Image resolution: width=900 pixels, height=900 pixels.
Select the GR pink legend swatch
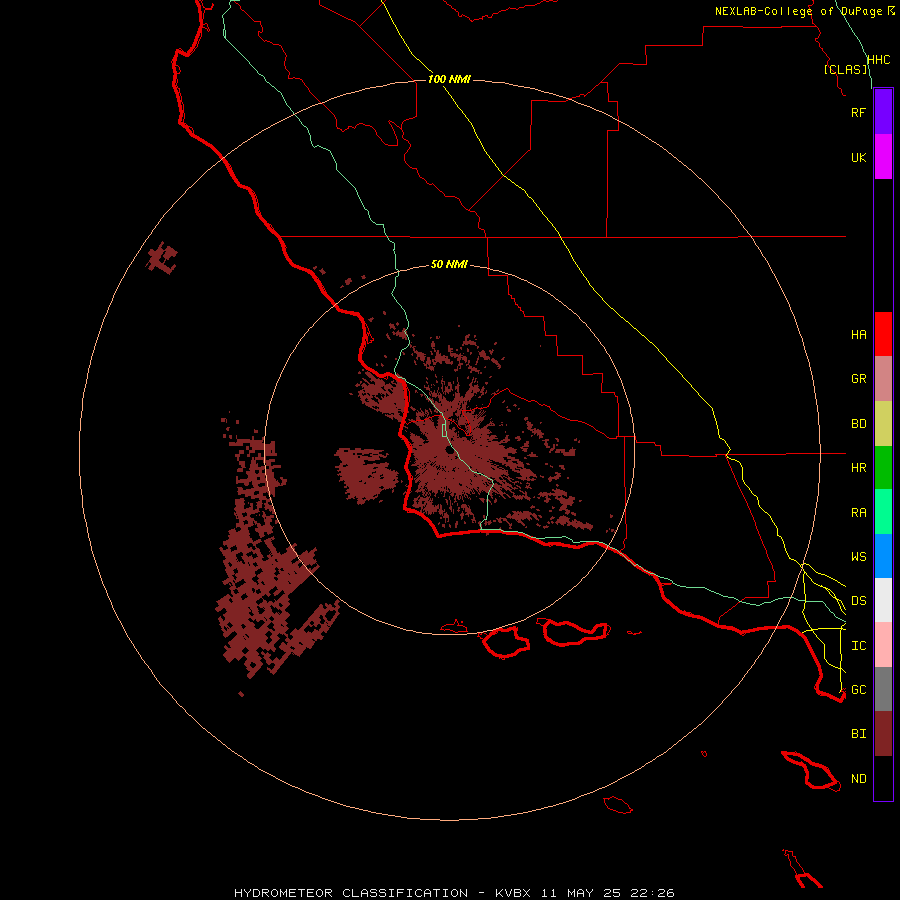point(883,378)
